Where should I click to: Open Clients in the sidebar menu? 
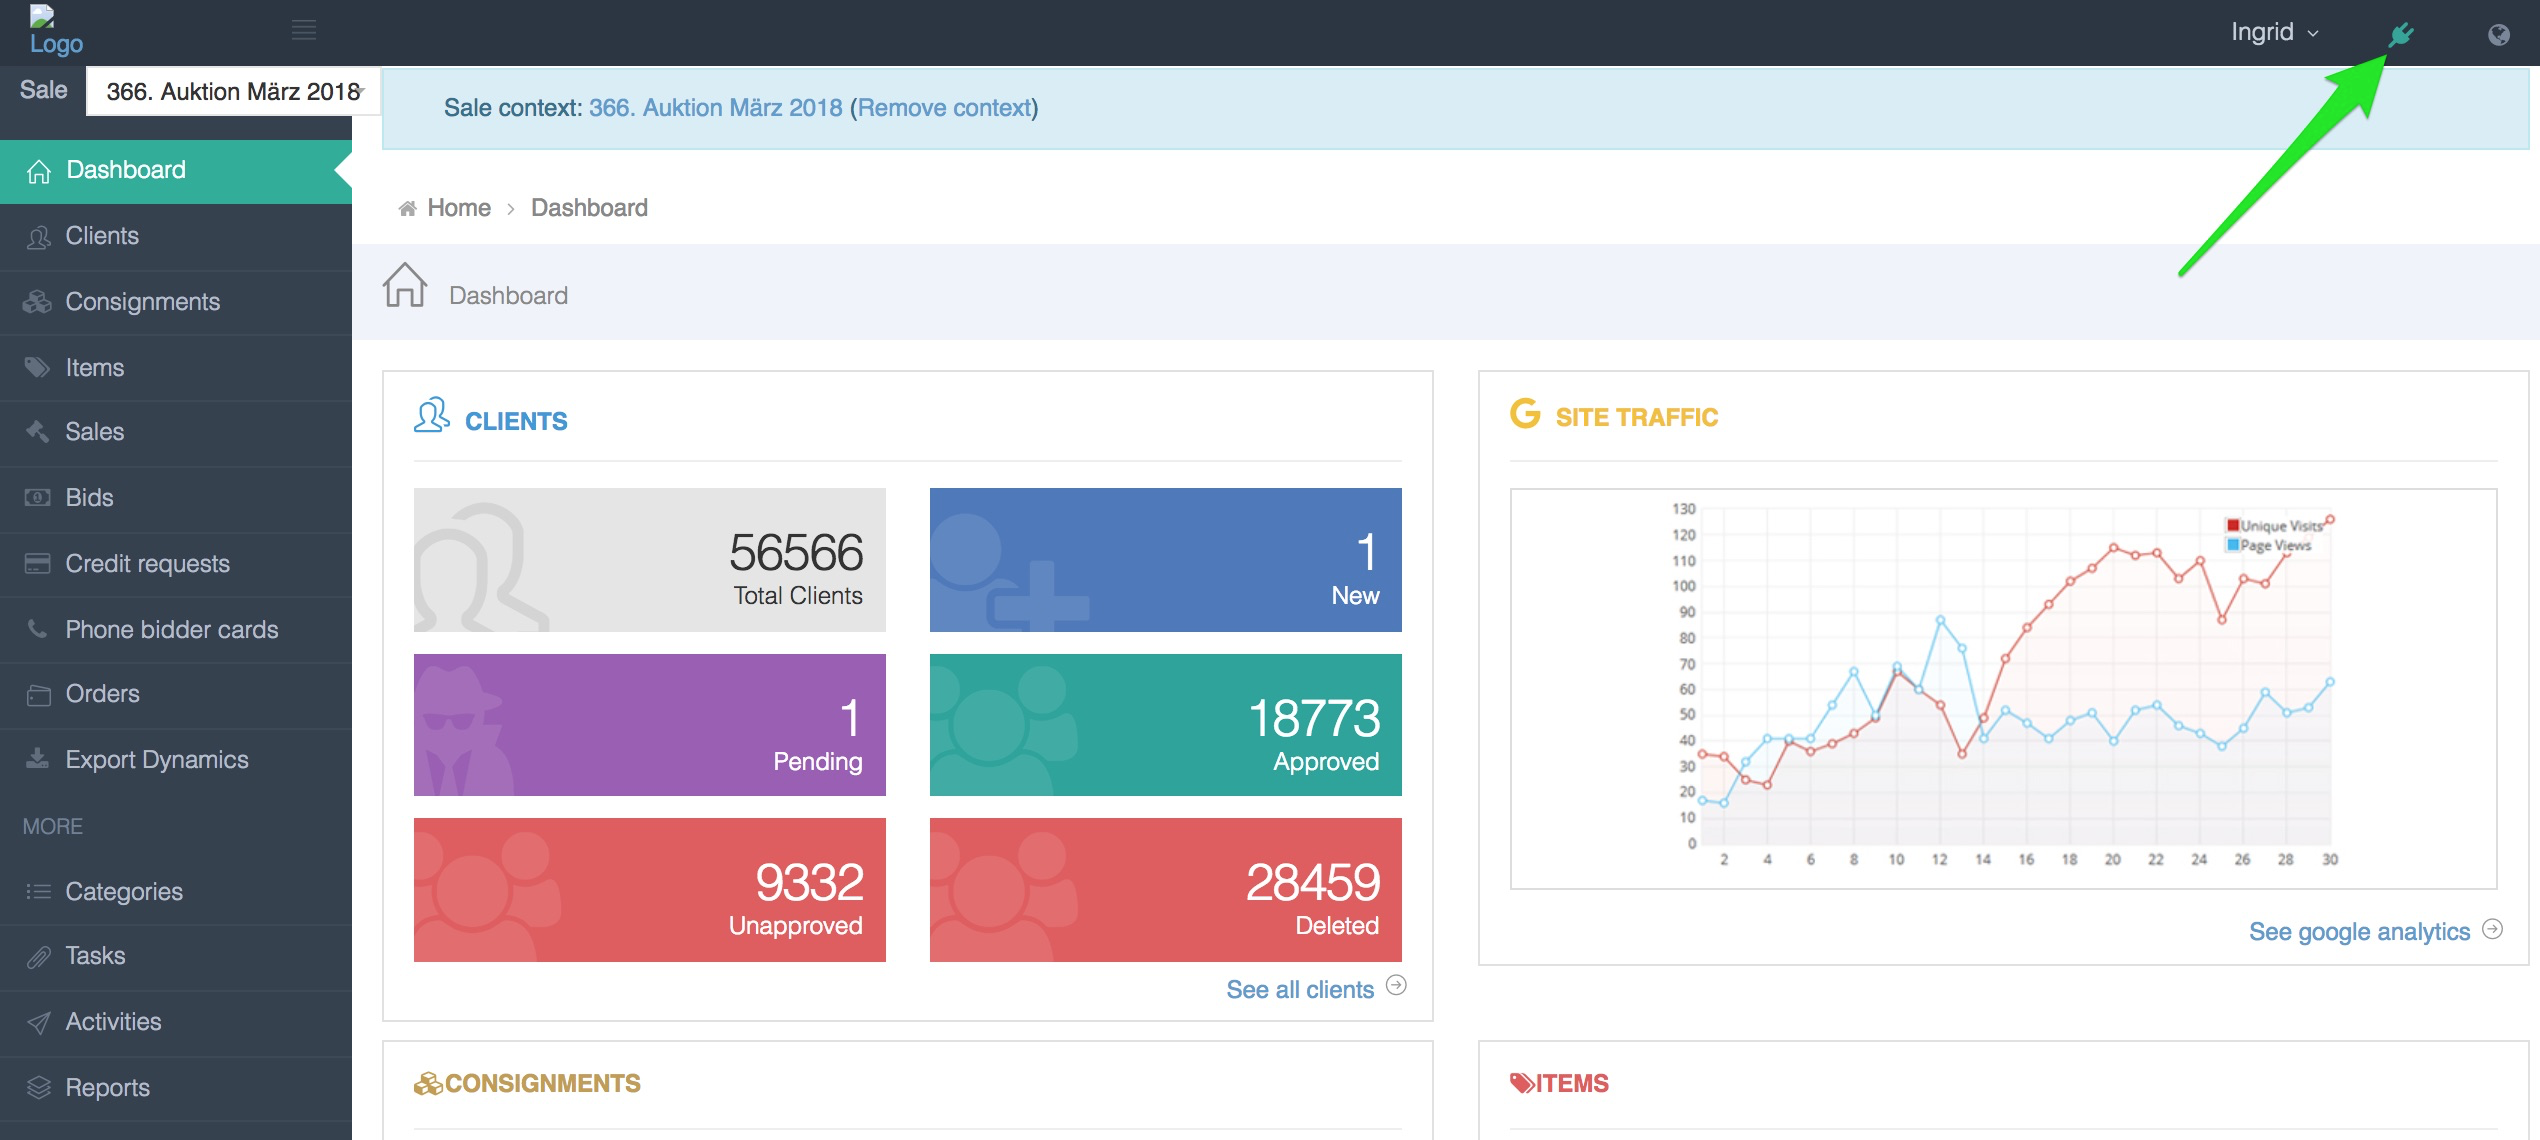click(x=176, y=237)
